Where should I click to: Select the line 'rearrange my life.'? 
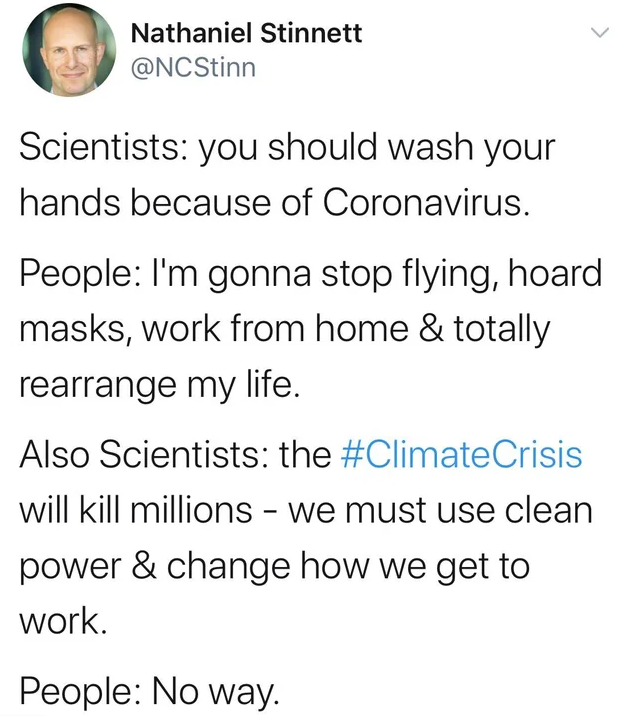tap(160, 386)
